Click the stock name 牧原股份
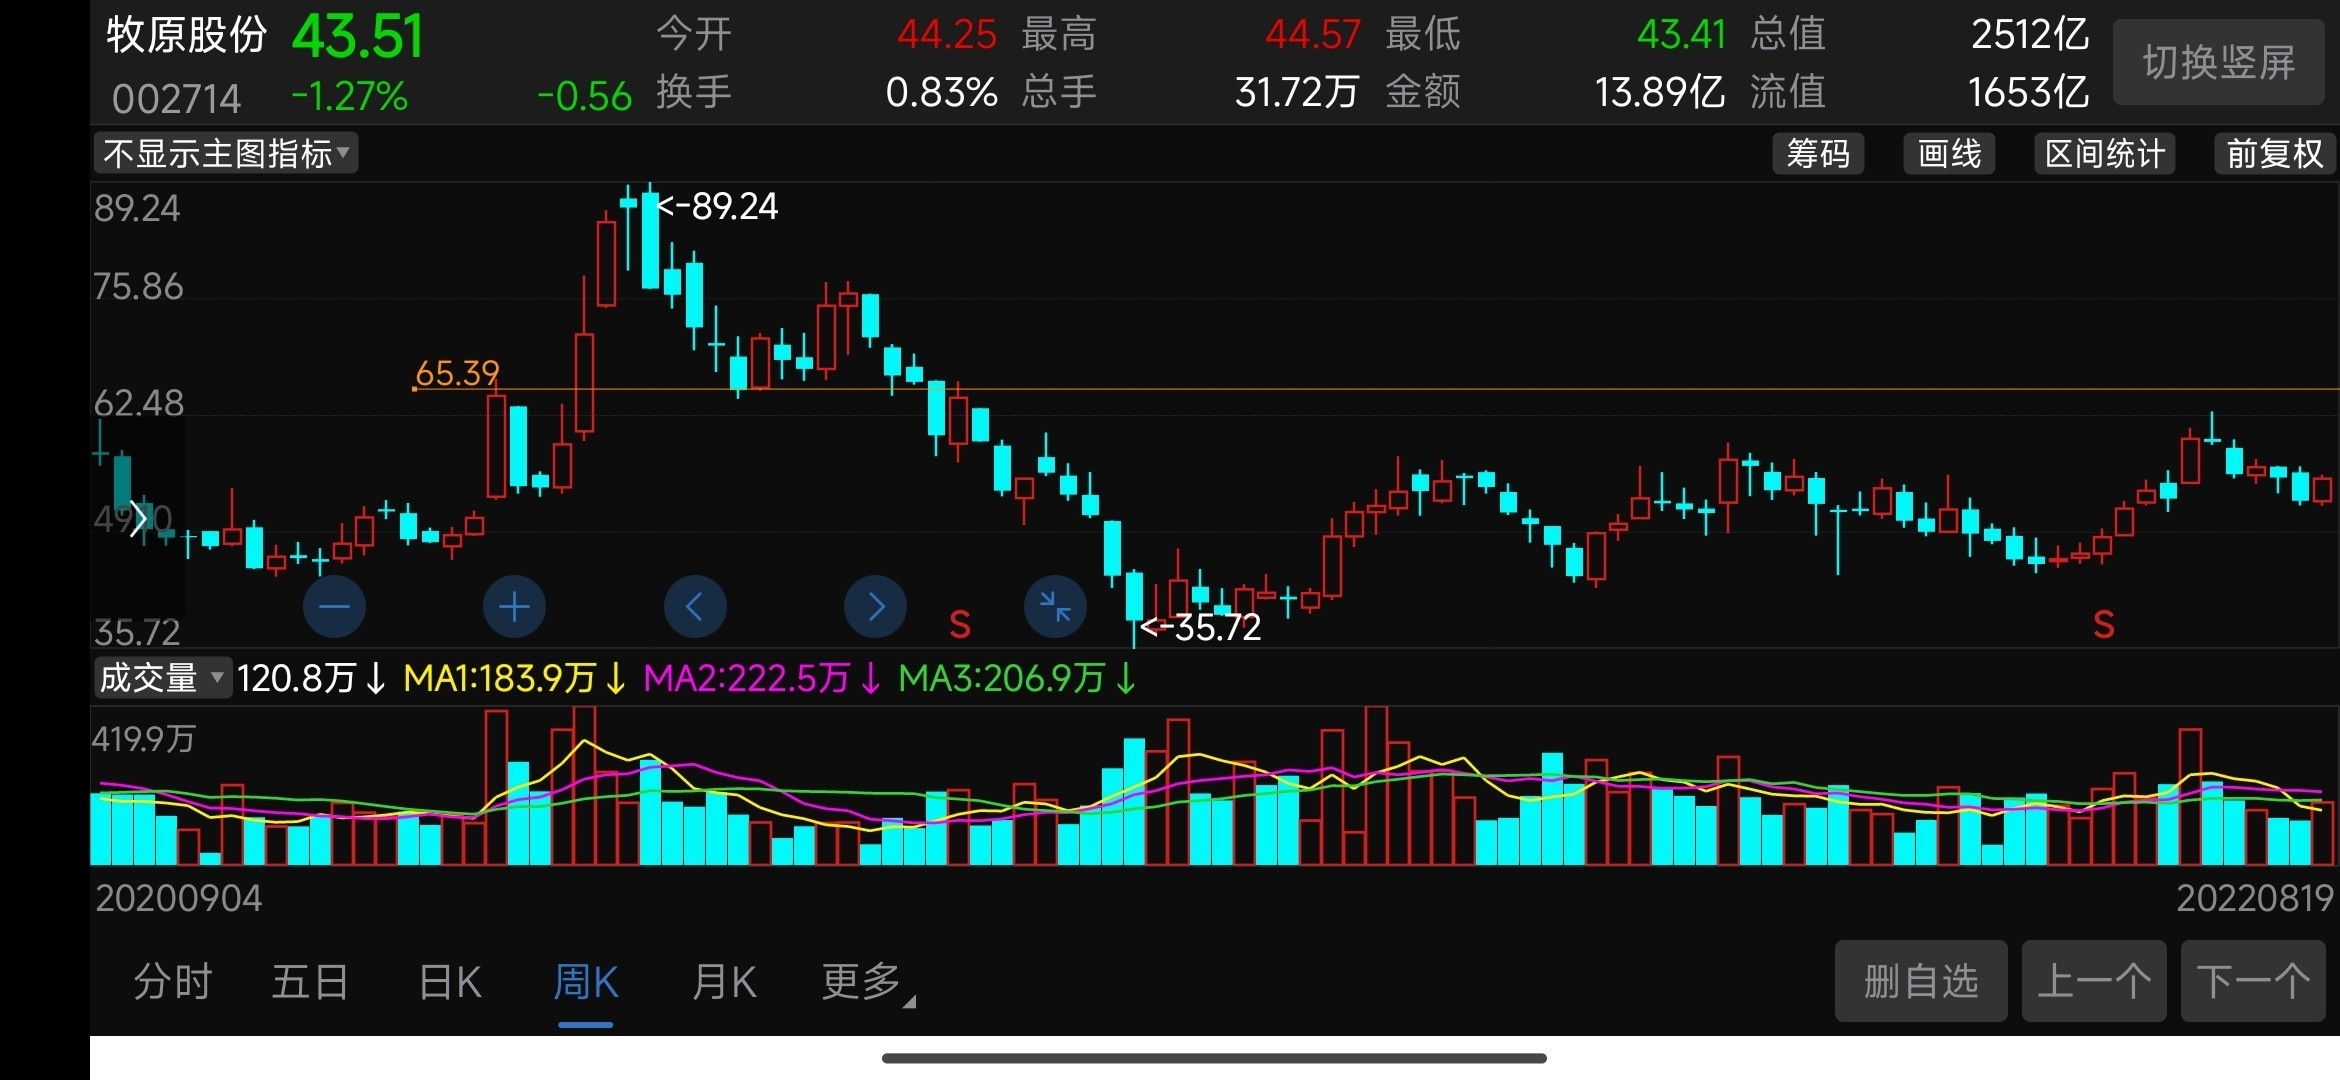Screen dimensions: 2340x1080 (x=187, y=35)
